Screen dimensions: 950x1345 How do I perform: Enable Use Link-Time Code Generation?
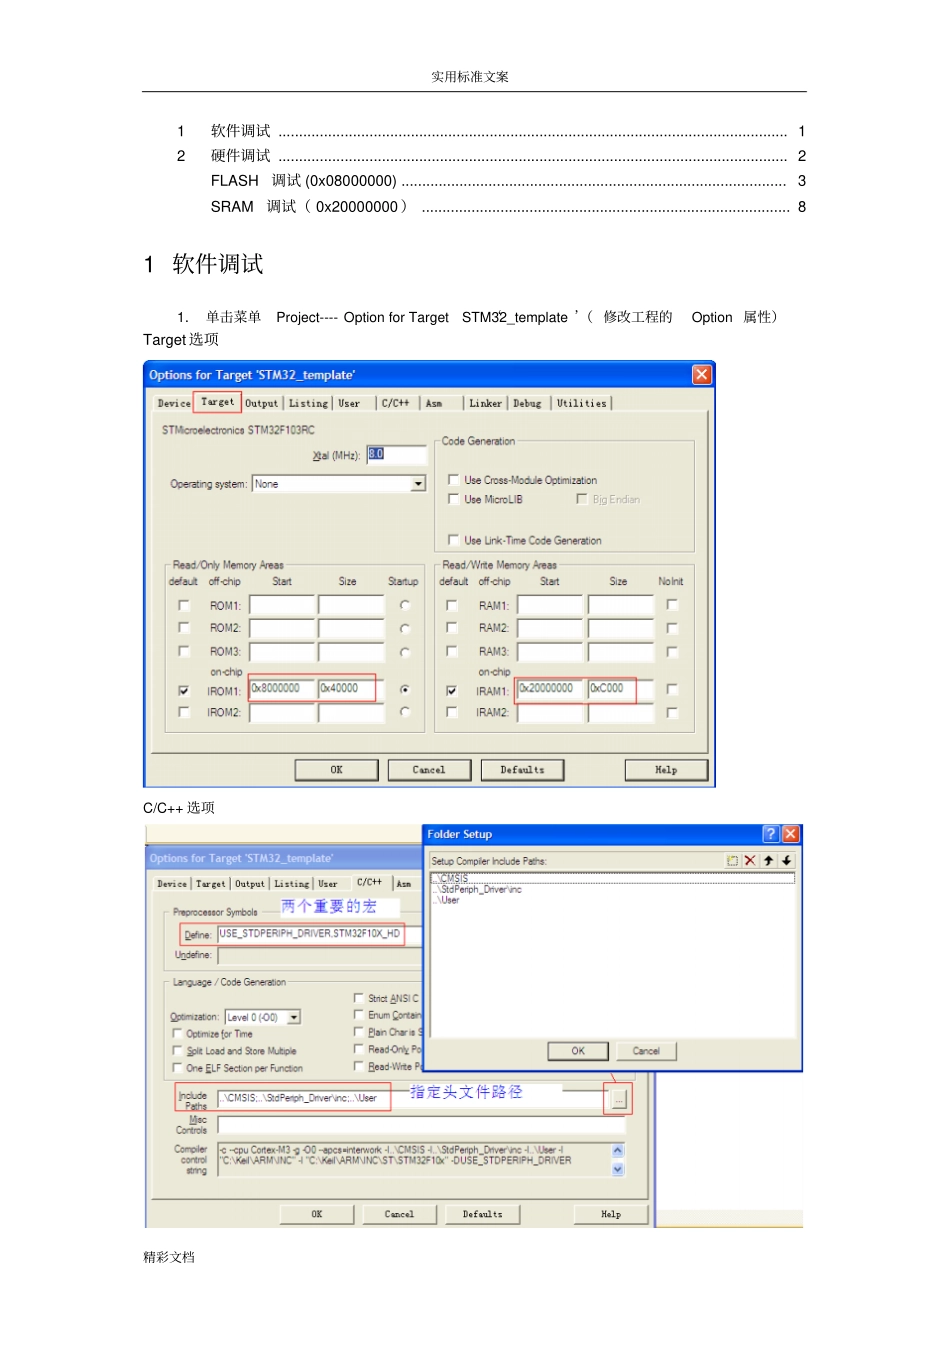(453, 540)
